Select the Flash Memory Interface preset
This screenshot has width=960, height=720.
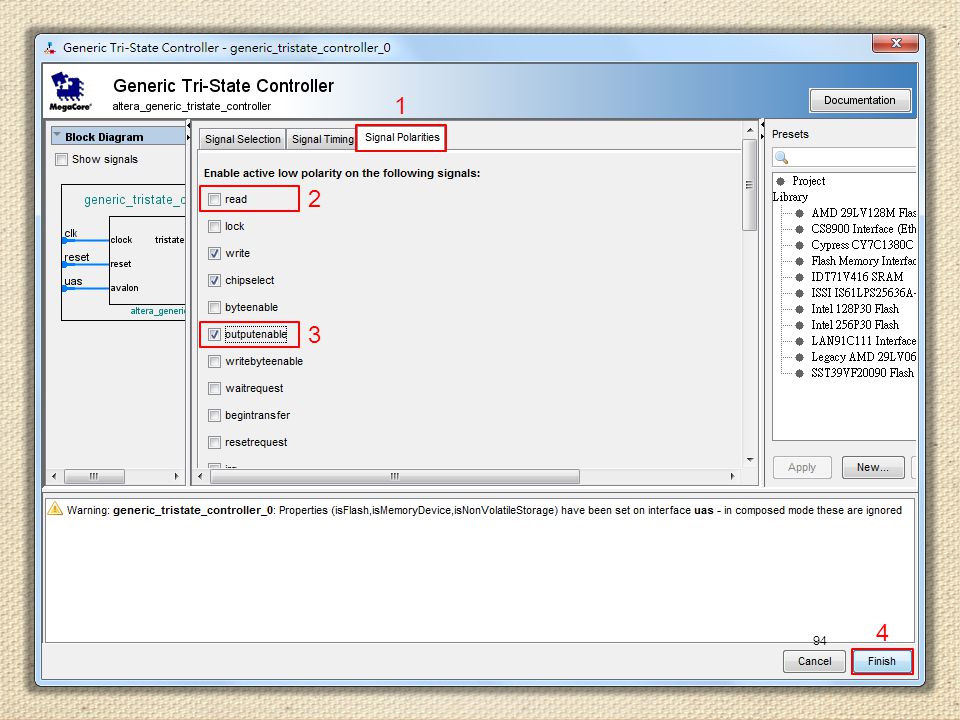point(863,260)
